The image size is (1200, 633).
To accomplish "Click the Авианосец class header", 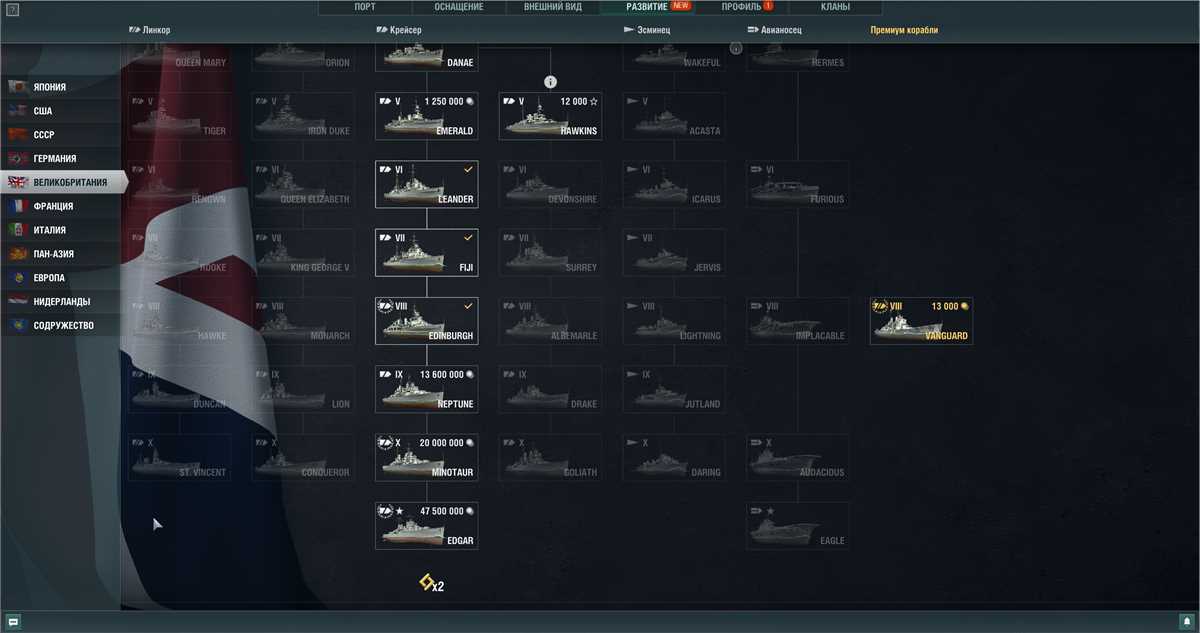I will pos(775,30).
